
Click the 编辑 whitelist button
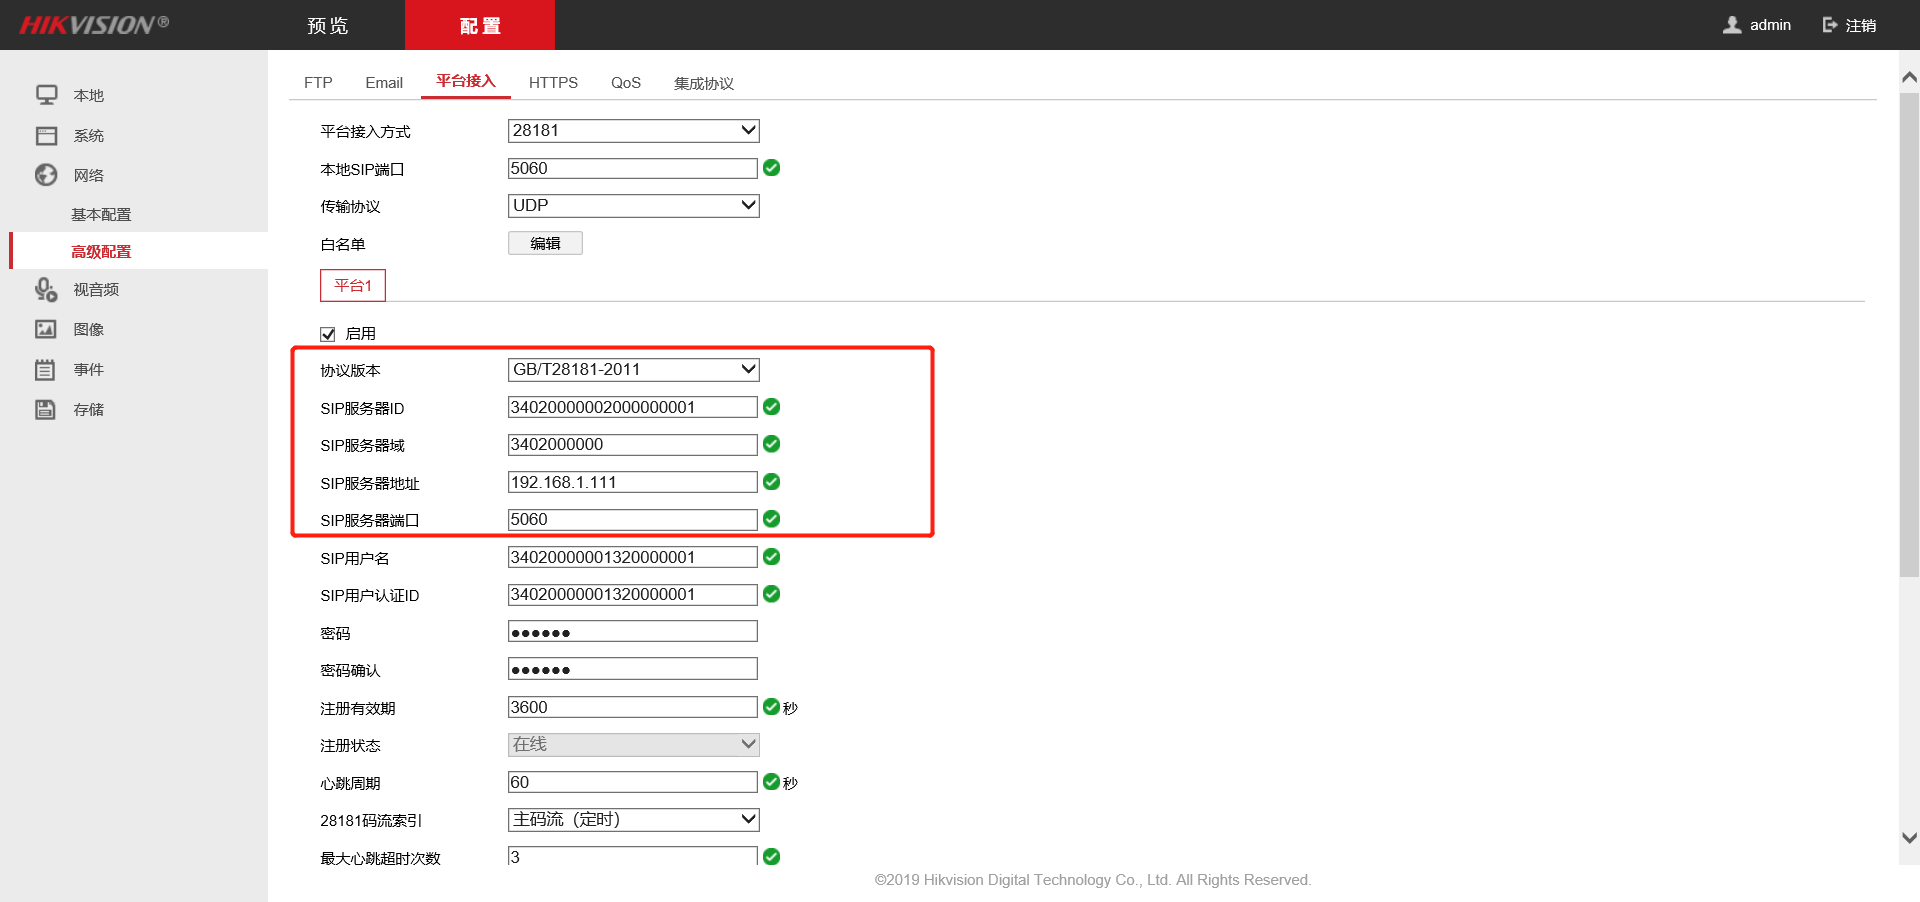pyautogui.click(x=545, y=243)
